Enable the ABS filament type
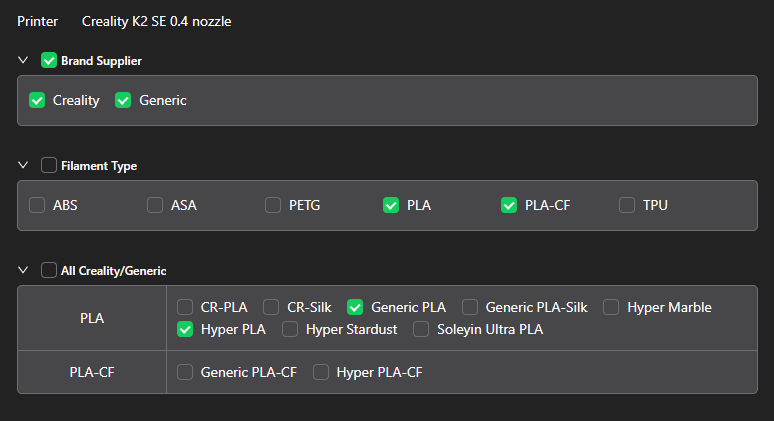The height and width of the screenshot is (421, 774). (x=37, y=205)
